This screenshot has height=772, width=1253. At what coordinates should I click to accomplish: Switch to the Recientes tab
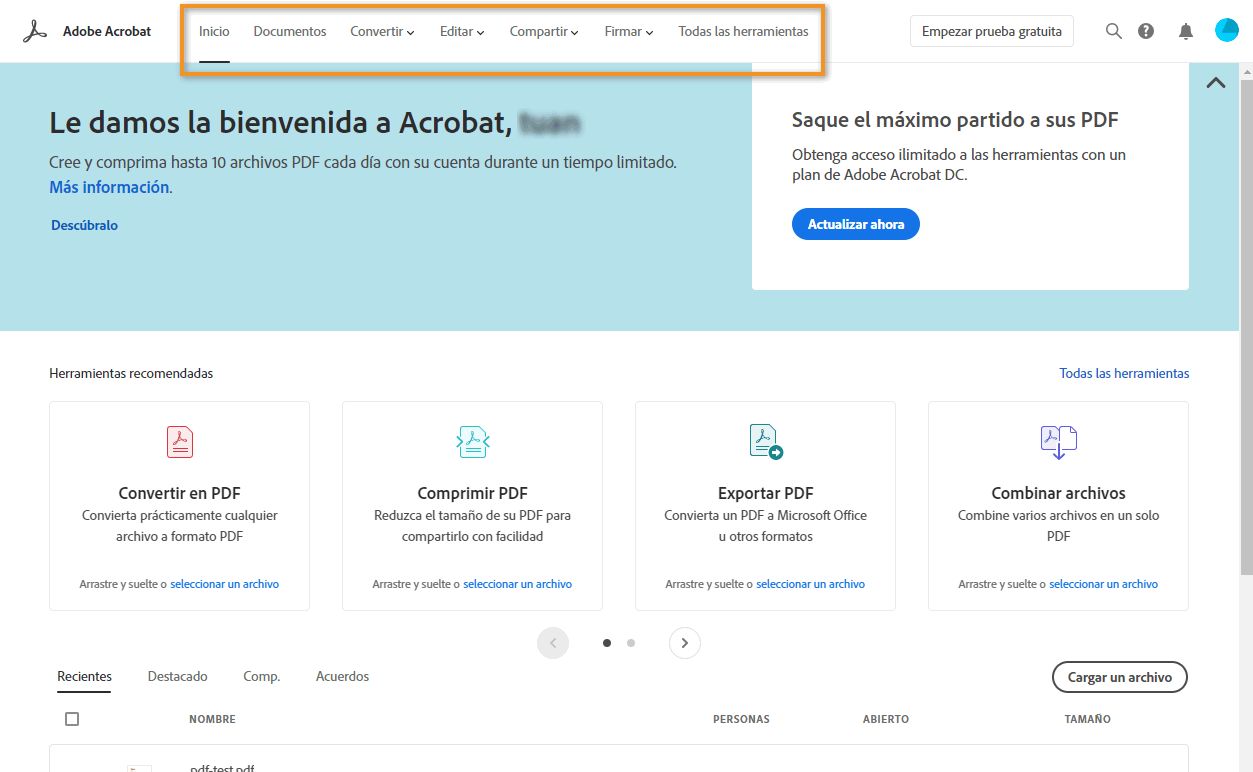coord(84,677)
